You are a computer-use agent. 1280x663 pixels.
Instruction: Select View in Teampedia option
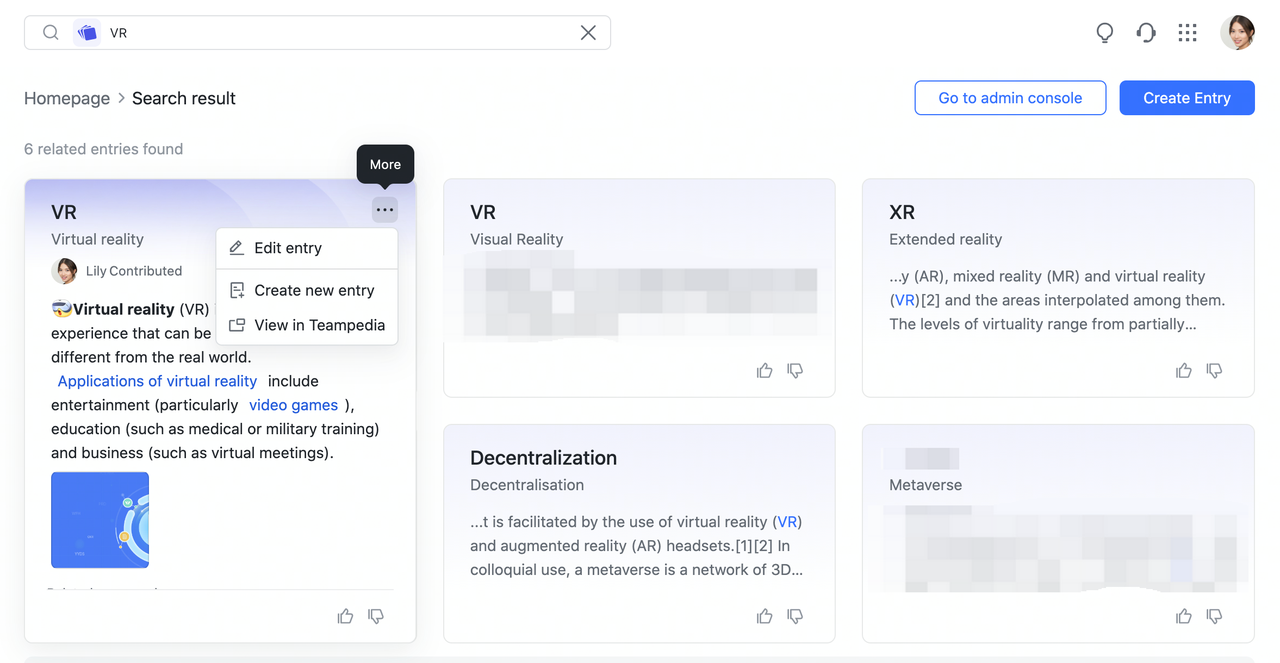point(319,325)
